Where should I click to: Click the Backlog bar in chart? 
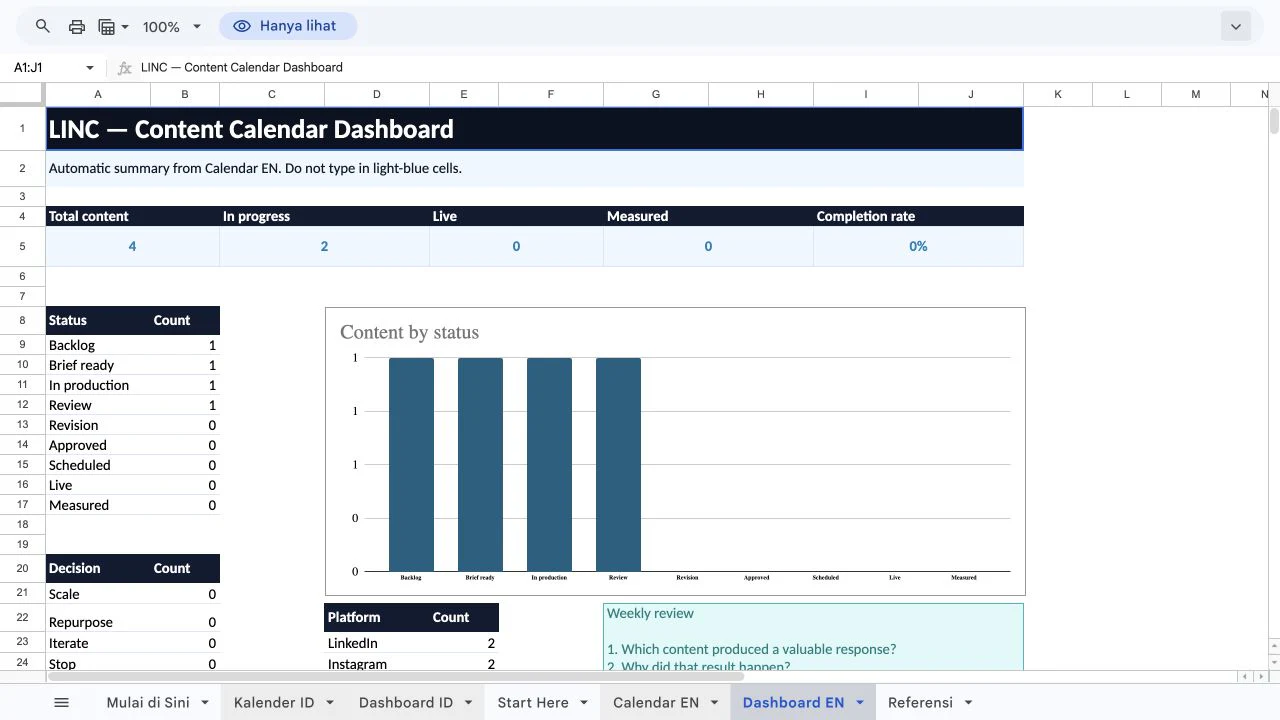[x=411, y=464]
